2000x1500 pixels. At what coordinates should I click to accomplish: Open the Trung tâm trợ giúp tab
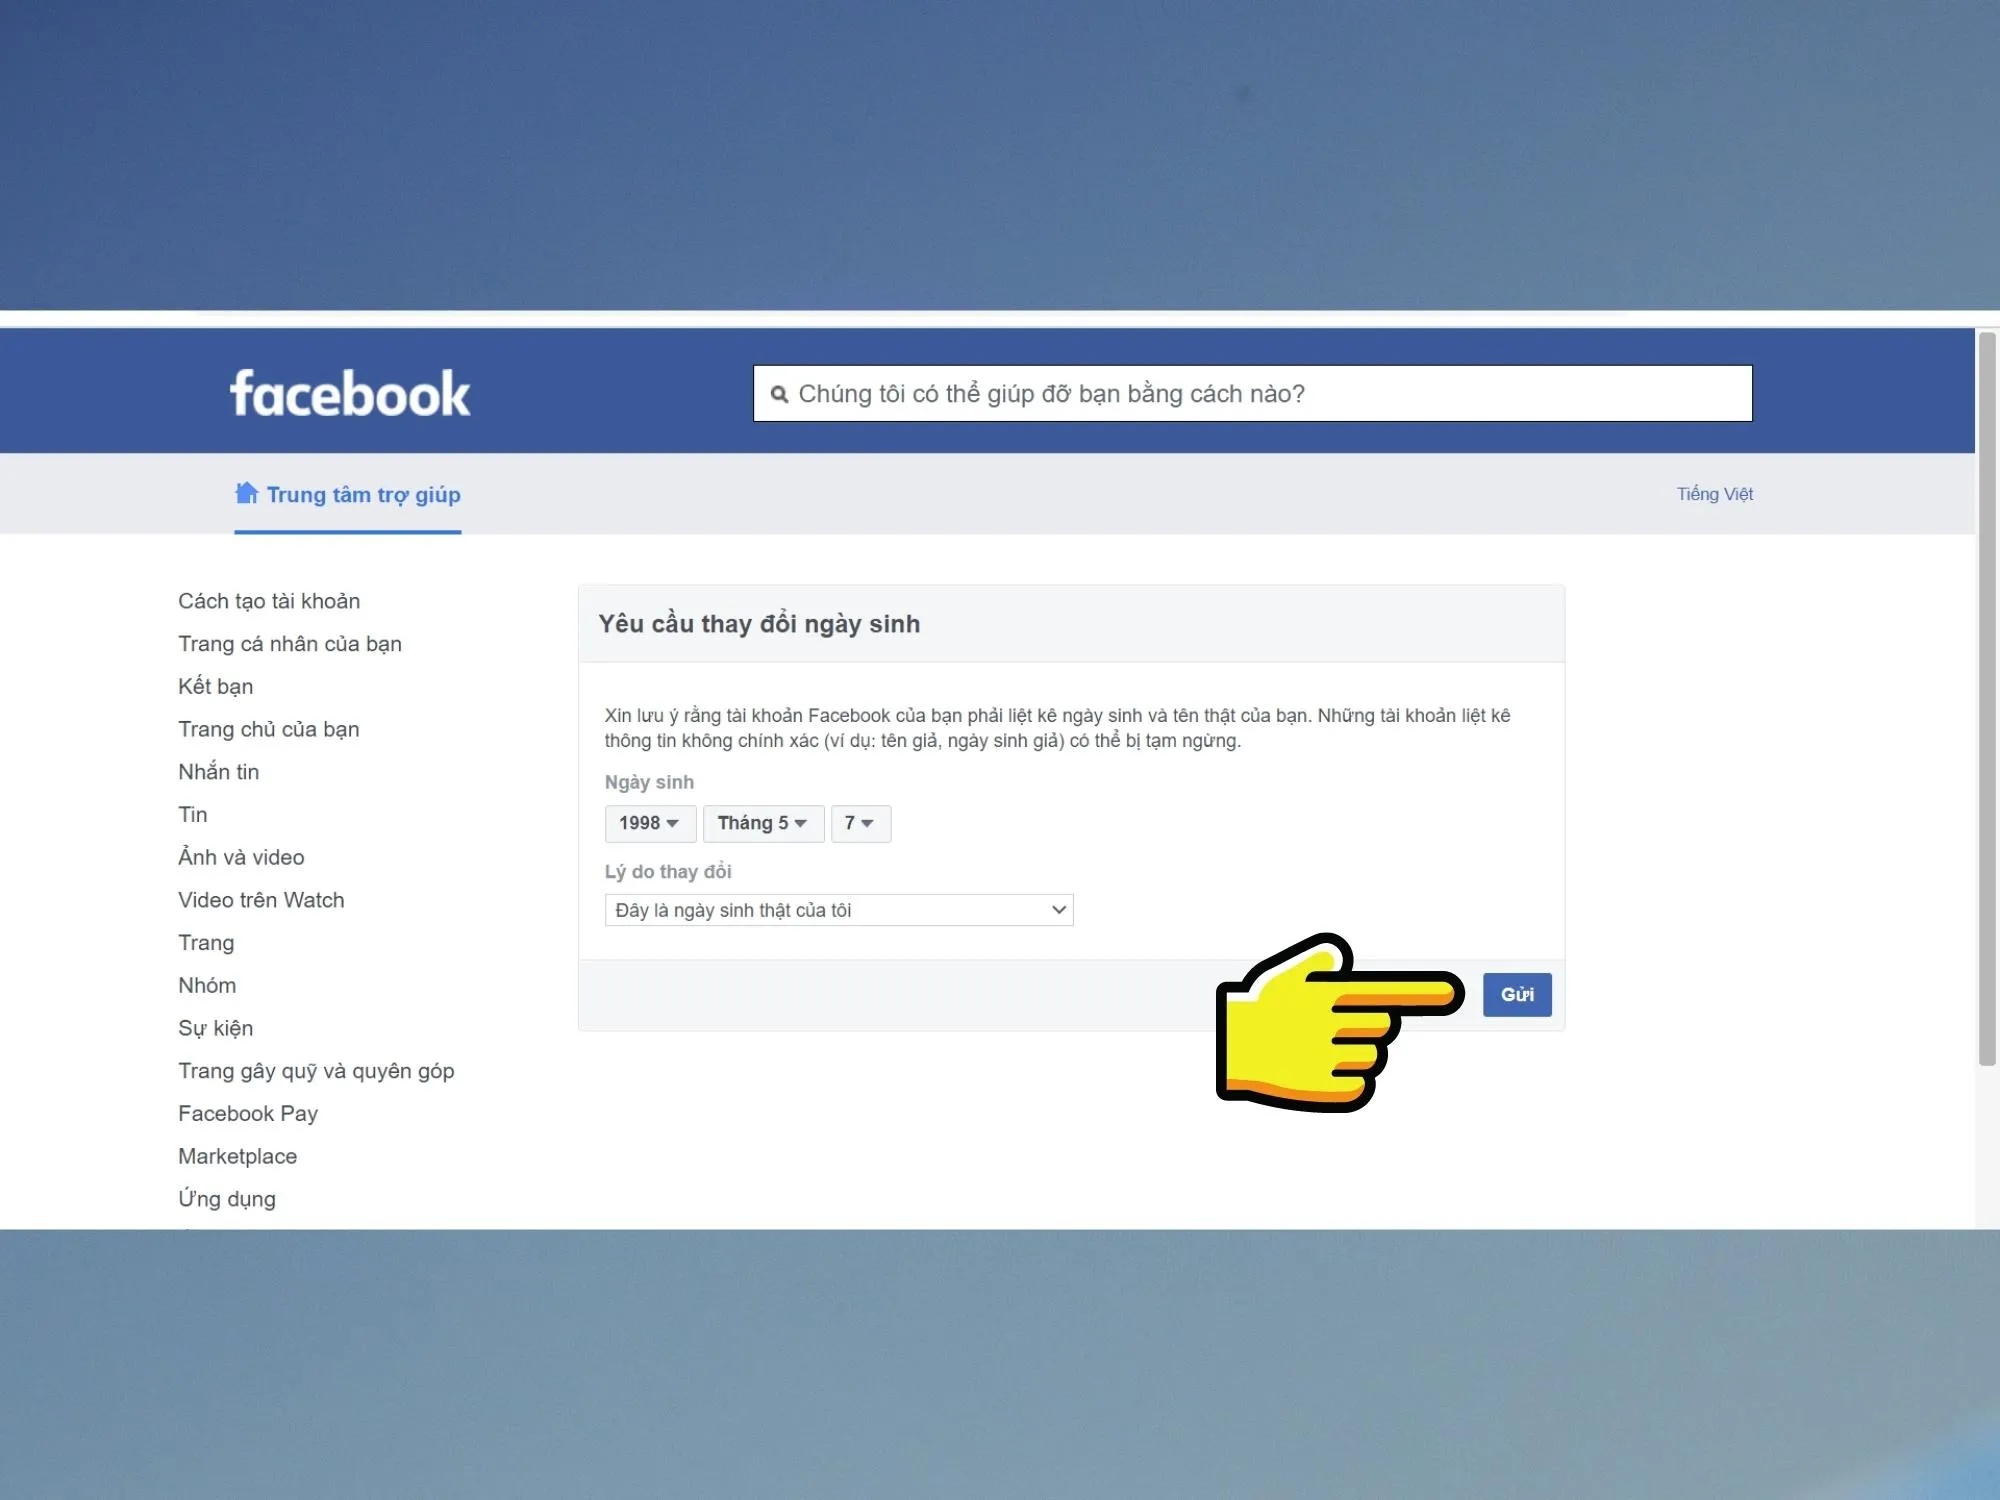362,495
